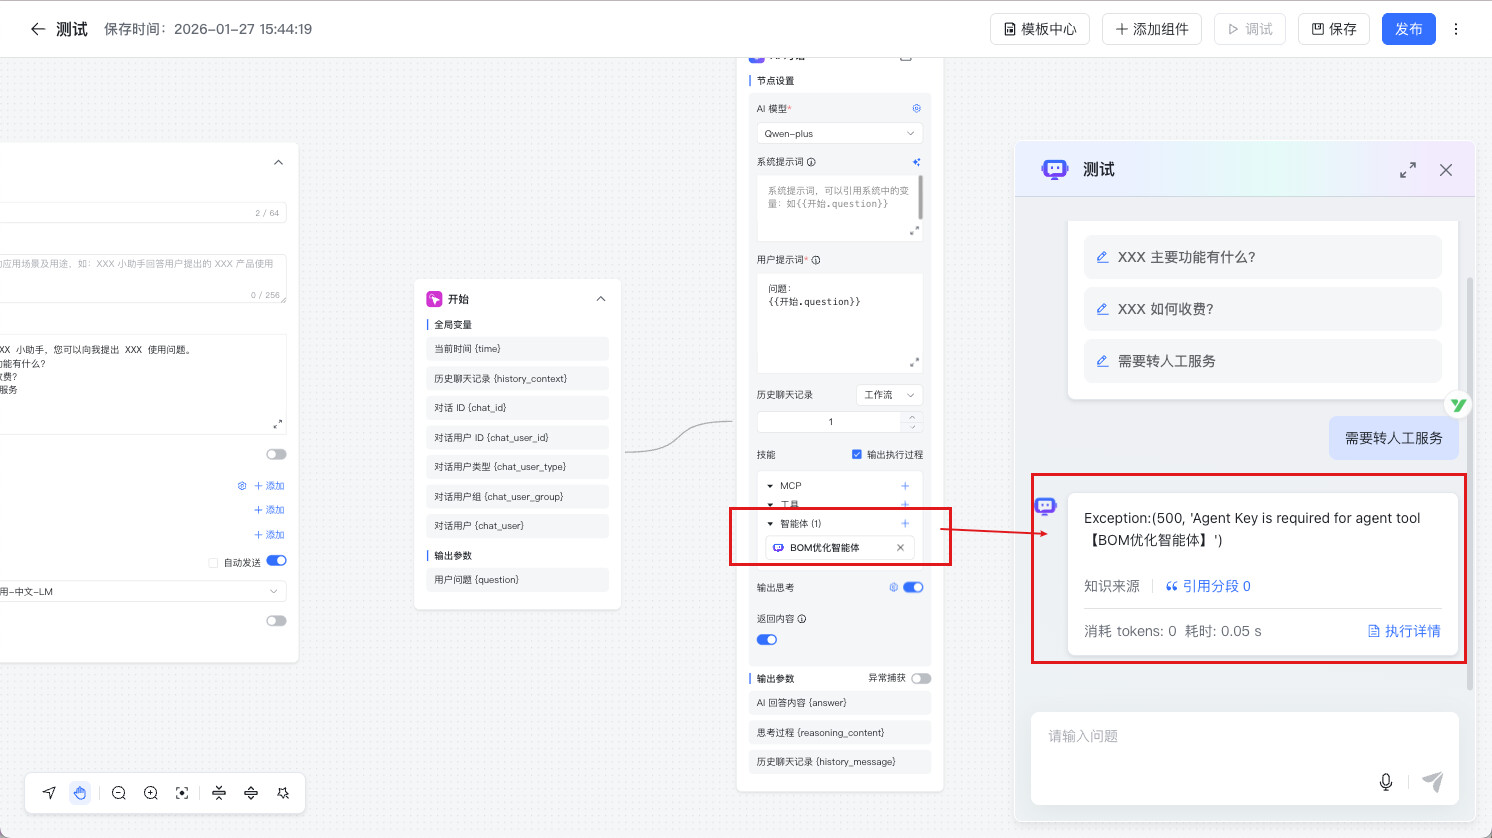Open the 执行详情 execution details link
Screen dimensions: 1492x838
point(1404,631)
